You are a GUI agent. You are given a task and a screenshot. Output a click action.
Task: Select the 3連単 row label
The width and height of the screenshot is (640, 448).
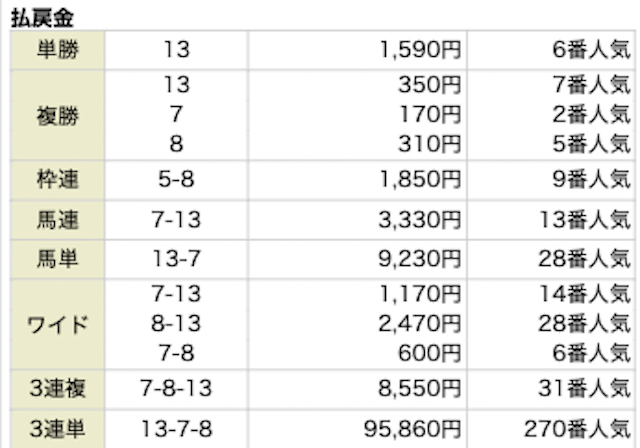pyautogui.click(x=58, y=429)
